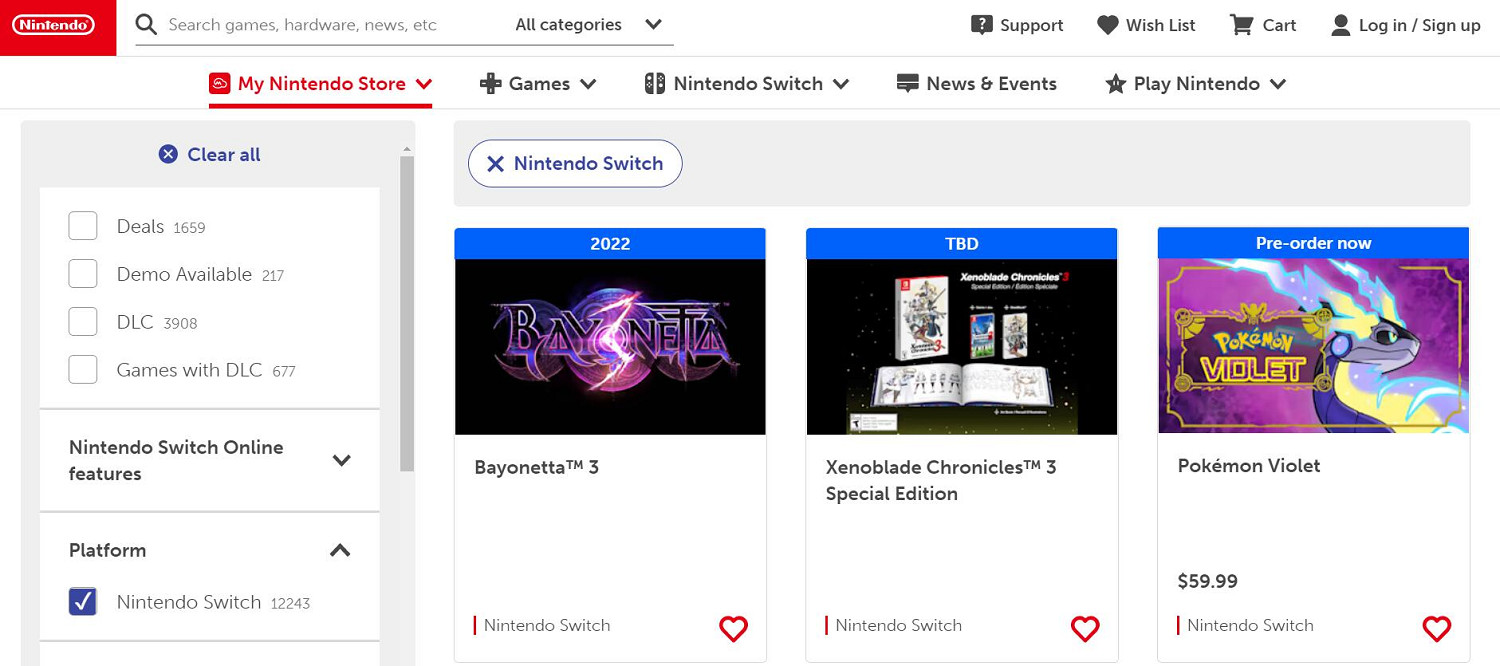Open the shopping Cart icon

tap(1241, 26)
